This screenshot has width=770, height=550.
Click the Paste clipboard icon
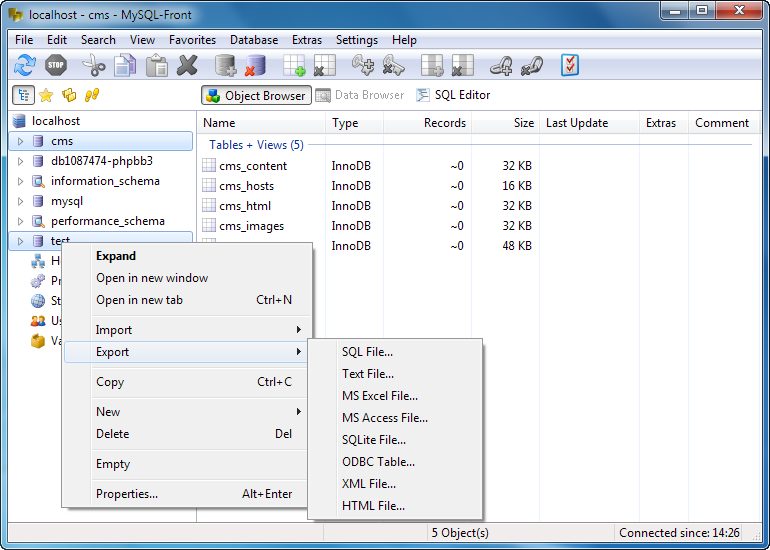157,65
